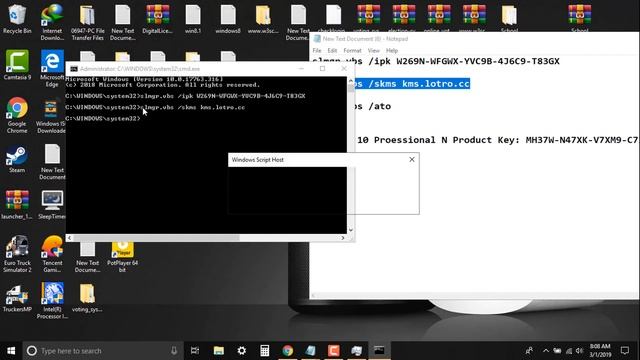
Task: Click the taskbar search box
Action: point(103,351)
